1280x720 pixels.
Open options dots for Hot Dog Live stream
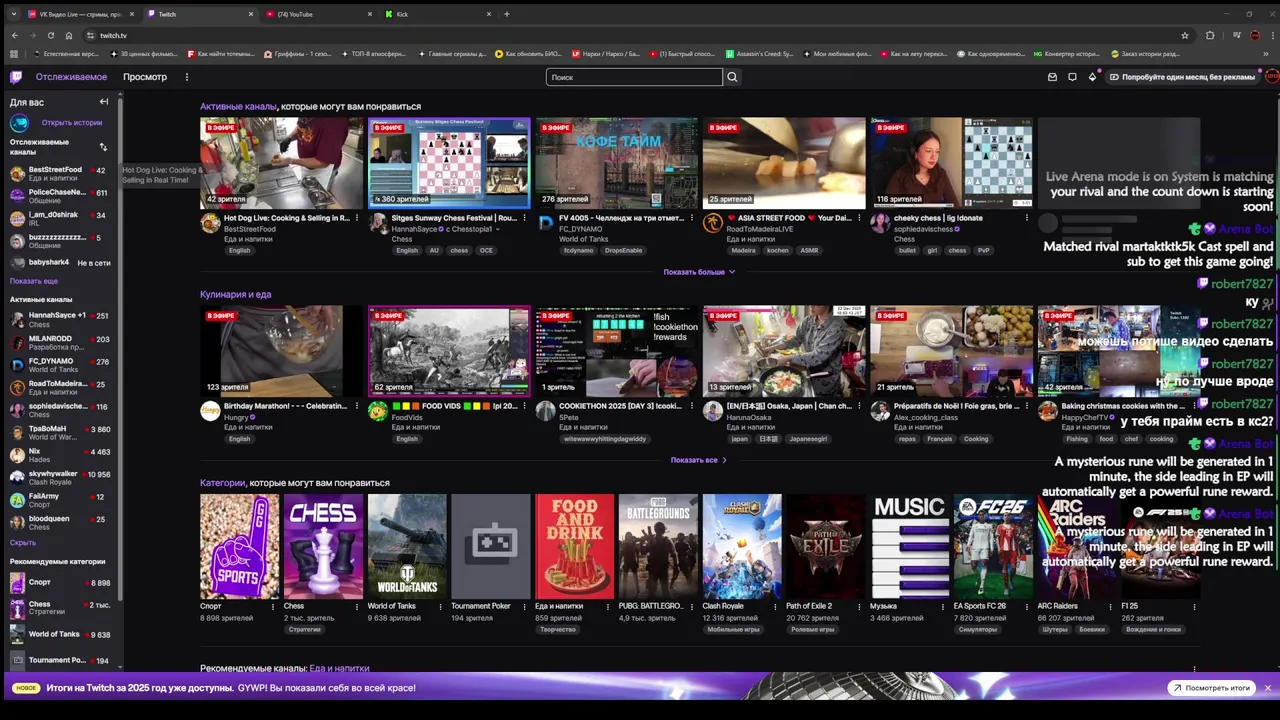pyautogui.click(x=357, y=217)
